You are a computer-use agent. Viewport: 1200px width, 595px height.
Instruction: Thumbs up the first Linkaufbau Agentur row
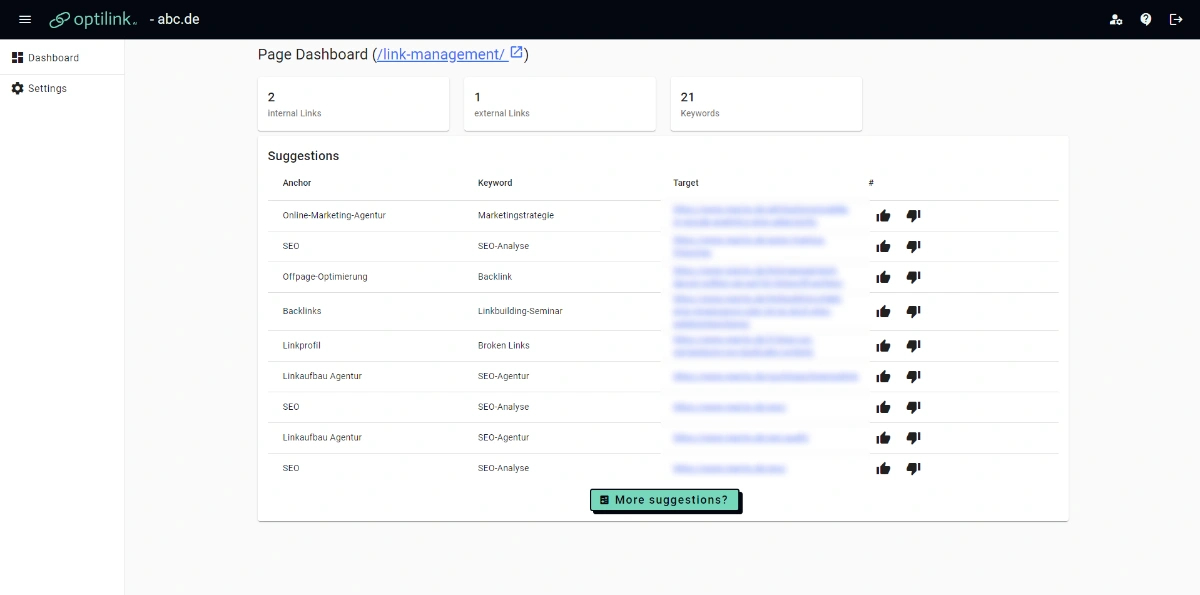click(883, 377)
